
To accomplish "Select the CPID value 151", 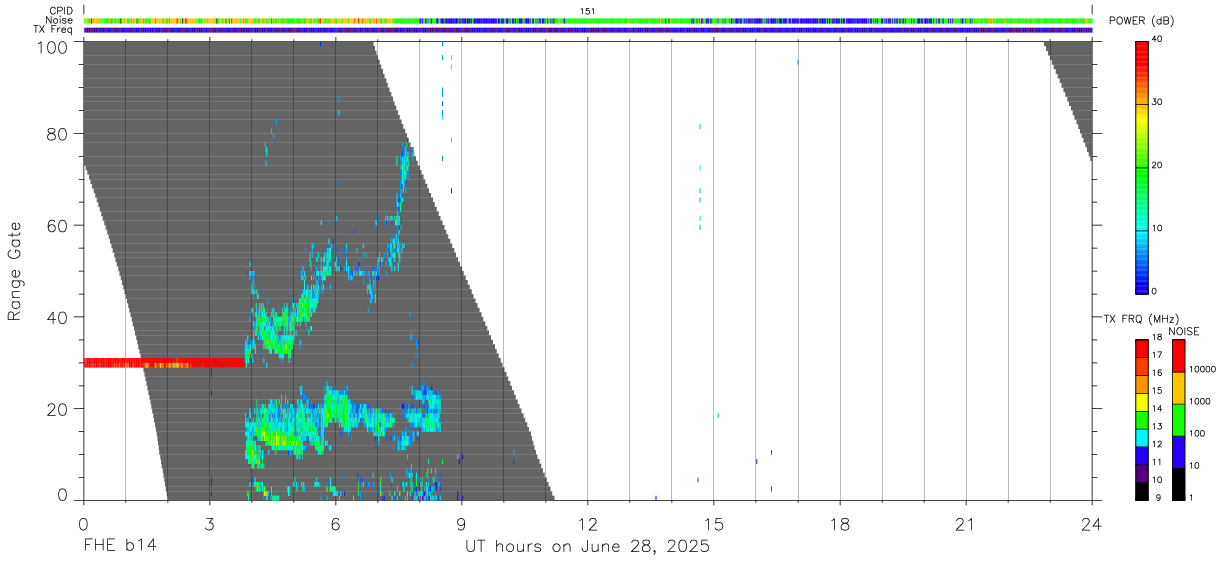I will tap(588, 11).
